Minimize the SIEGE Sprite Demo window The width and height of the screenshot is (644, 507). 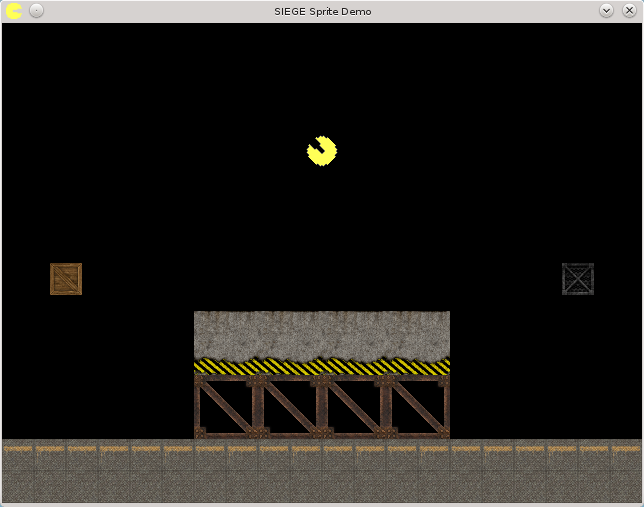606,11
